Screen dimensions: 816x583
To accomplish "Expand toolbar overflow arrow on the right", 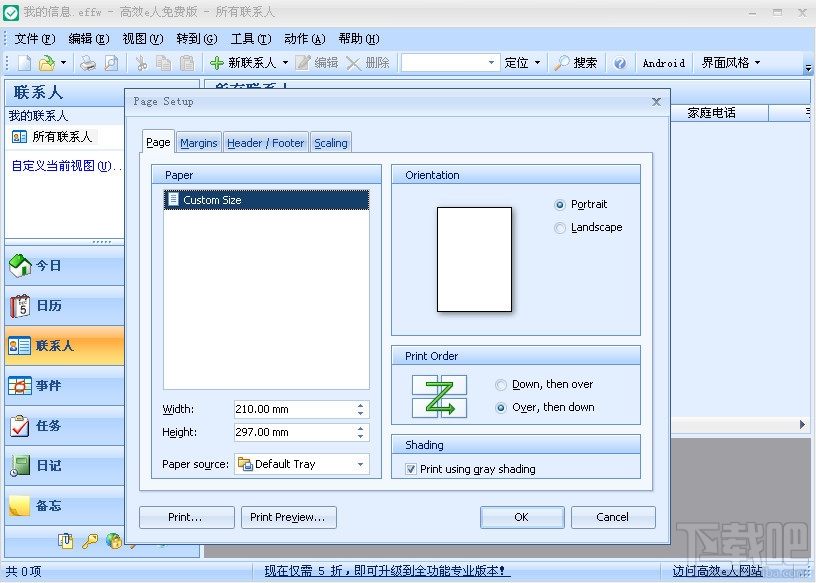I will pos(808,68).
